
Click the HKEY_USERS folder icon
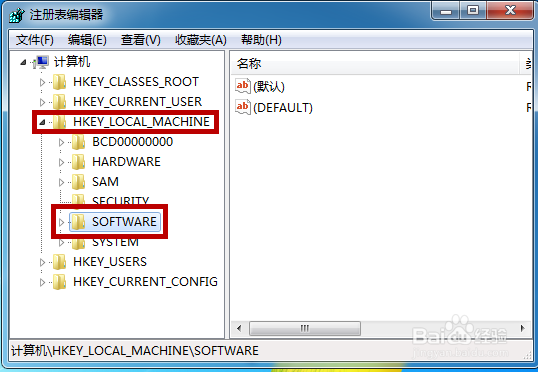click(x=60, y=262)
